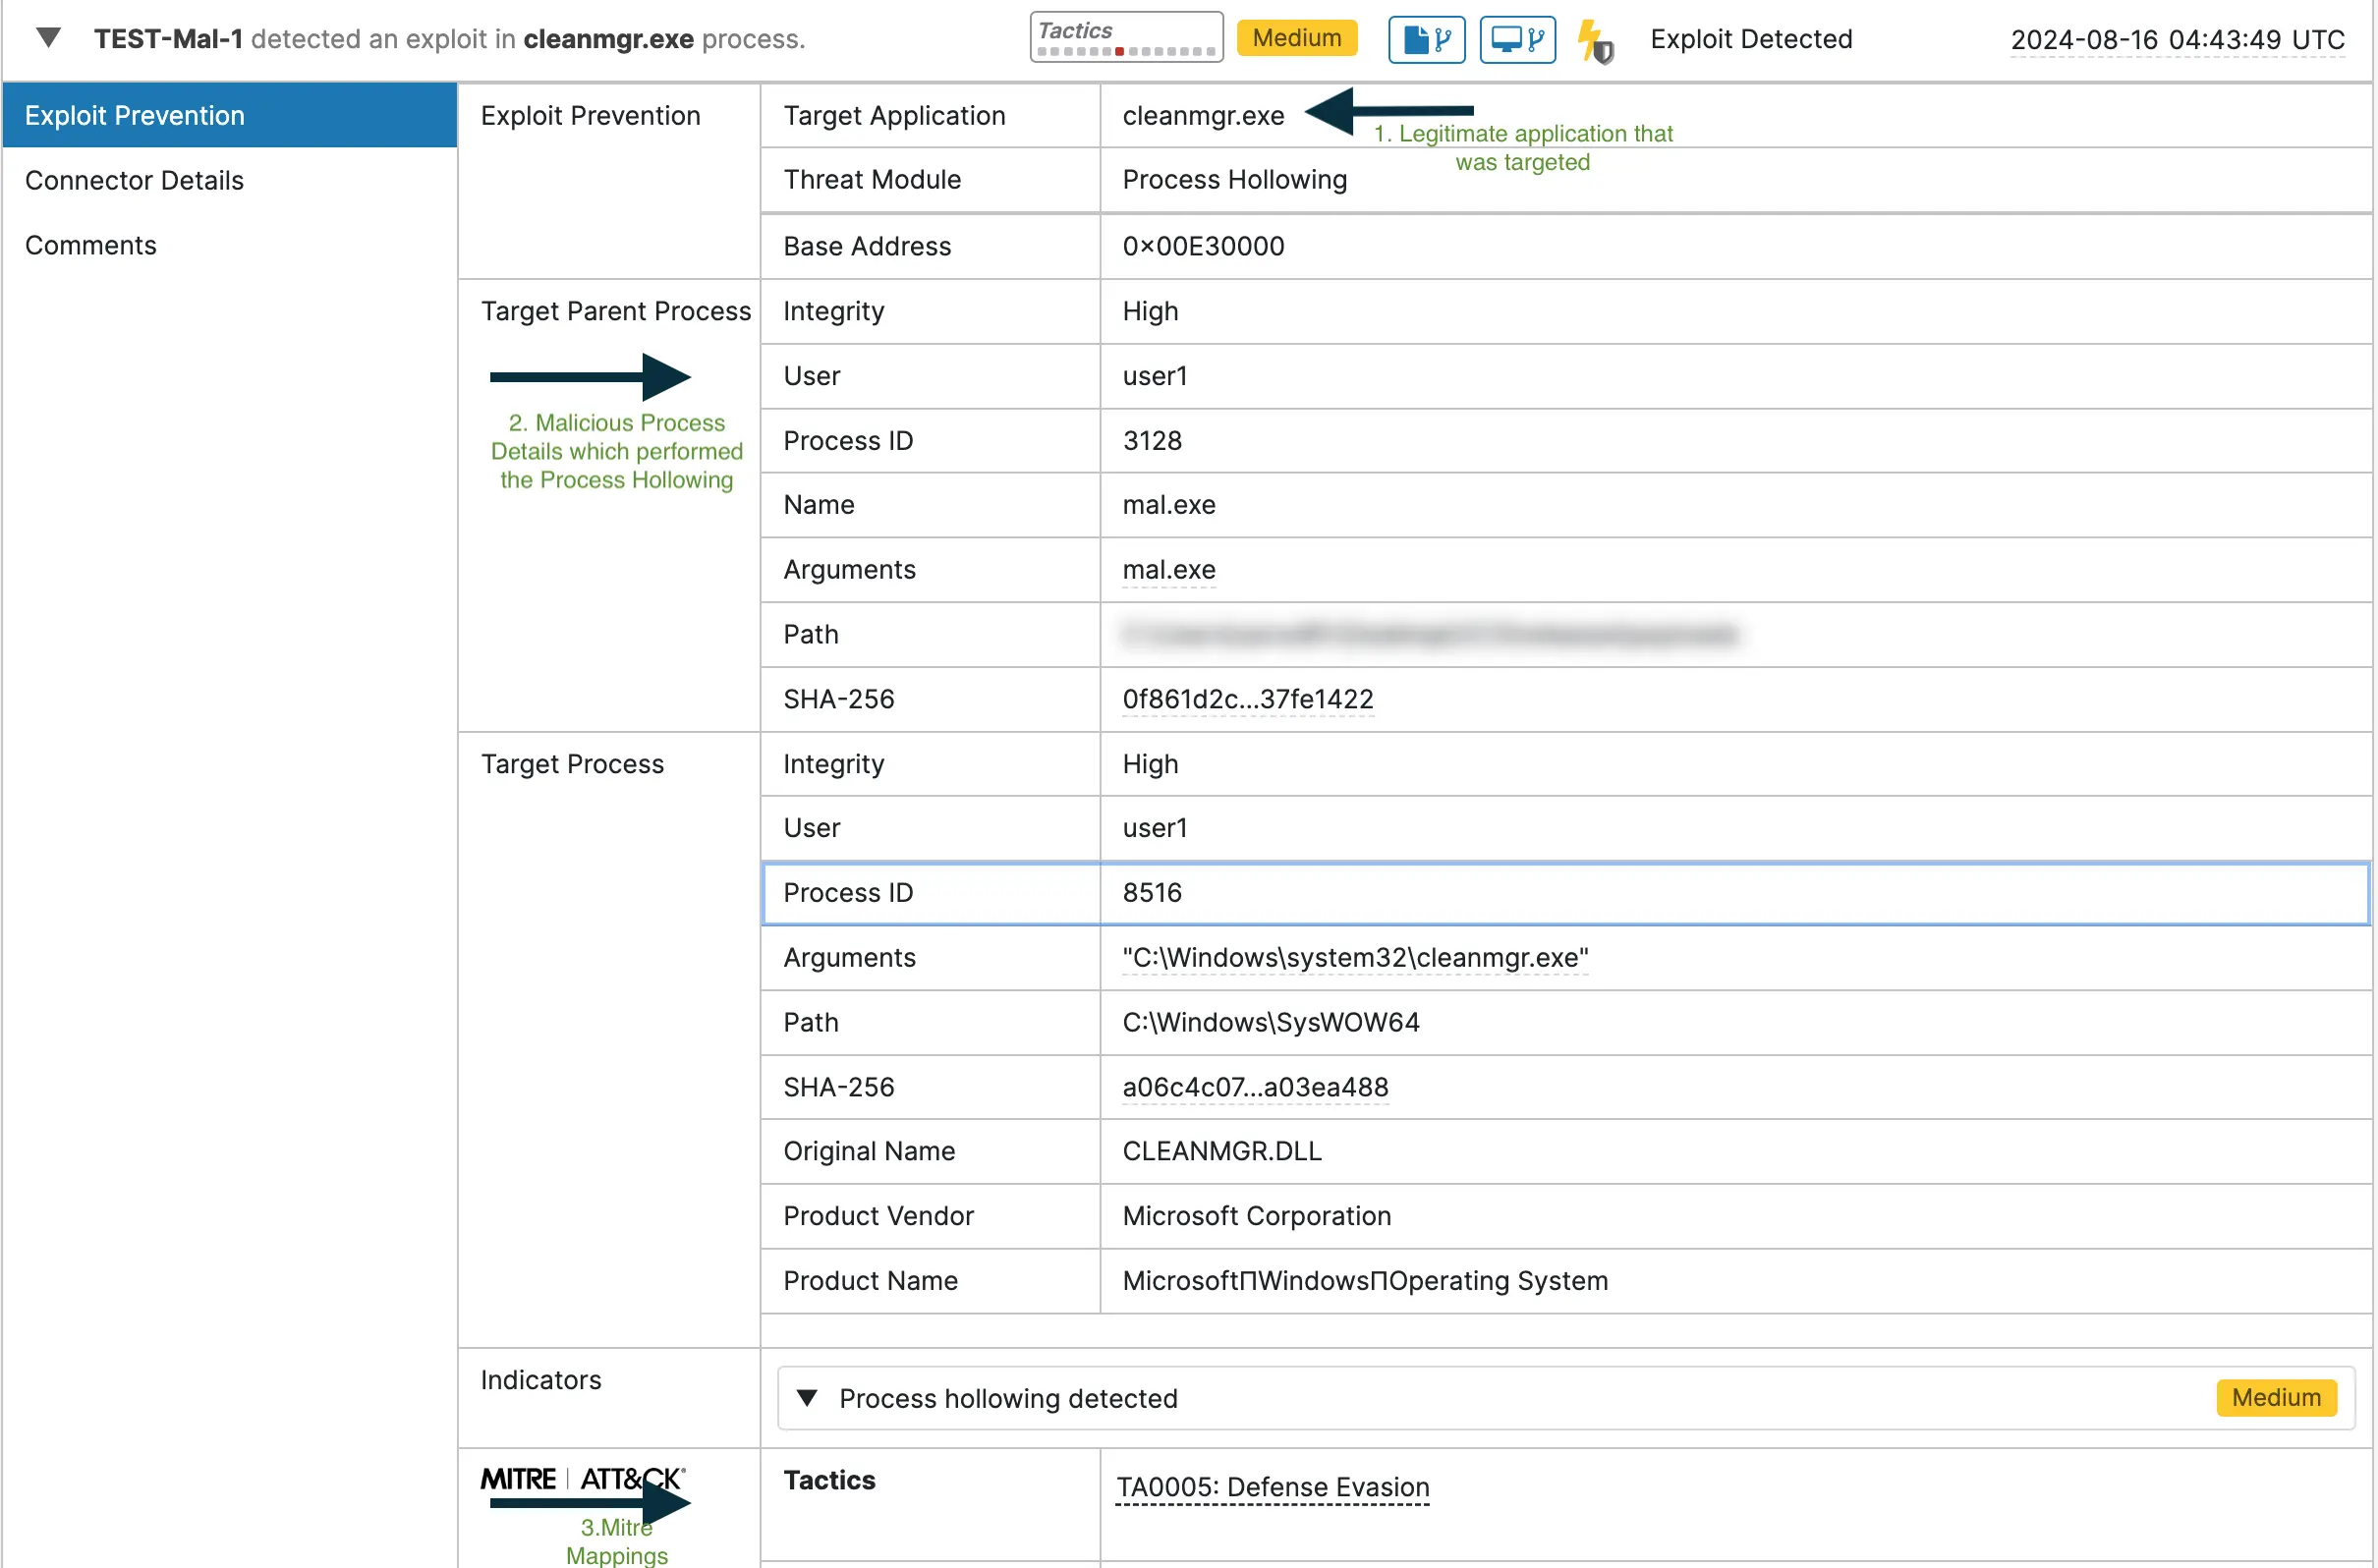
Task: Click the target process SHA-256 hash a06c4c07...a03ea488
Action: pyautogui.click(x=1255, y=1087)
